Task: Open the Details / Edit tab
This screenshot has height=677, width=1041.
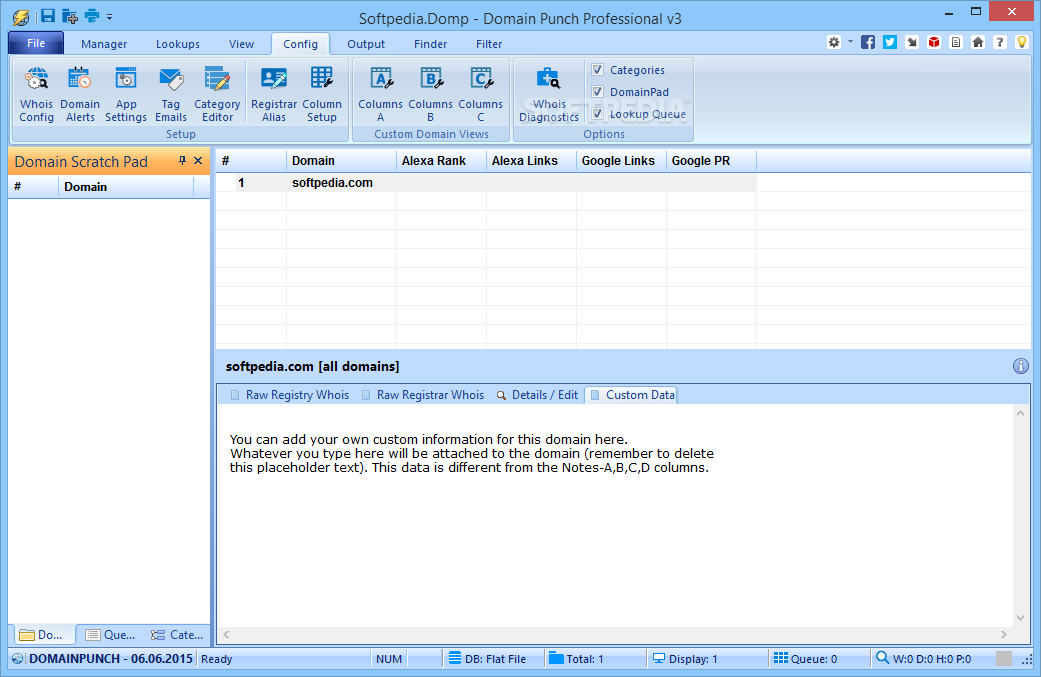Action: tap(538, 395)
